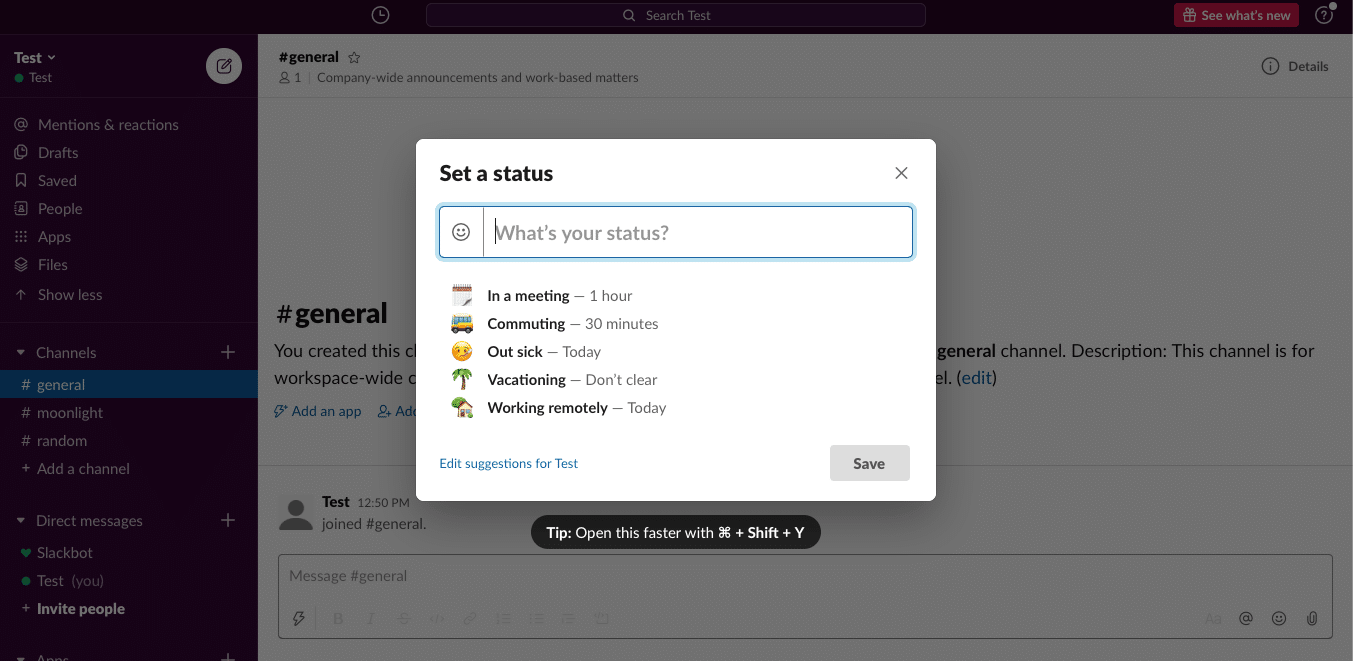Choose the Vacationing status suggestion
1353x661 pixels.
point(572,380)
